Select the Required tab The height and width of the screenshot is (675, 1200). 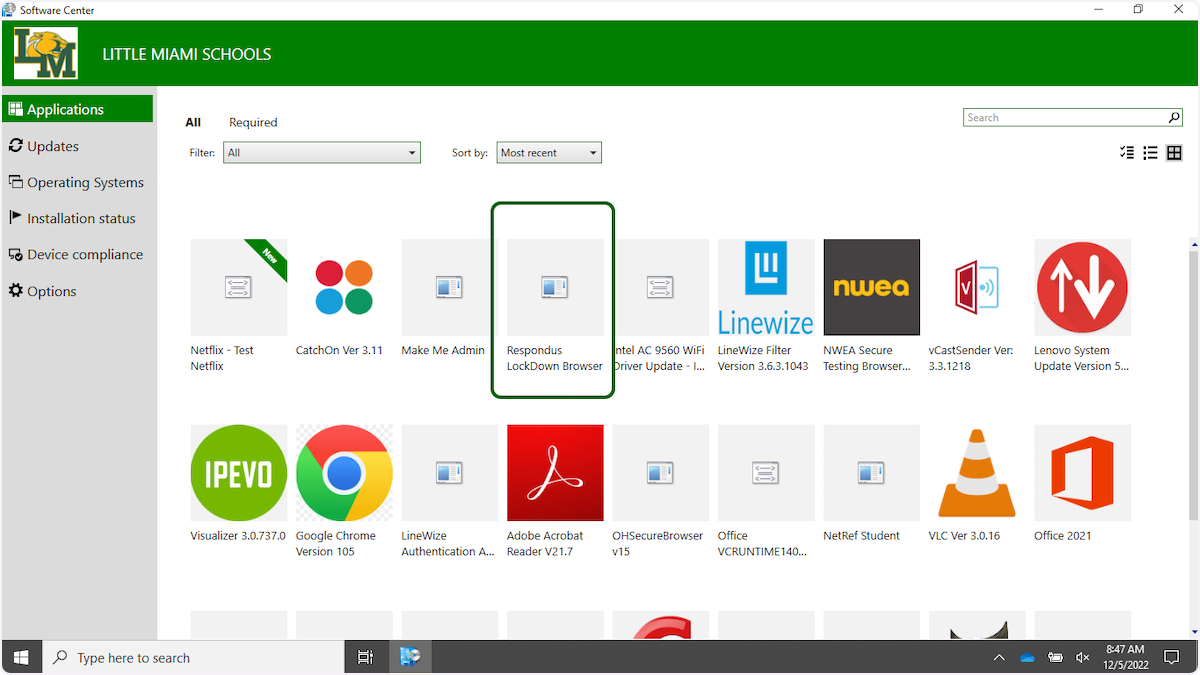point(253,123)
